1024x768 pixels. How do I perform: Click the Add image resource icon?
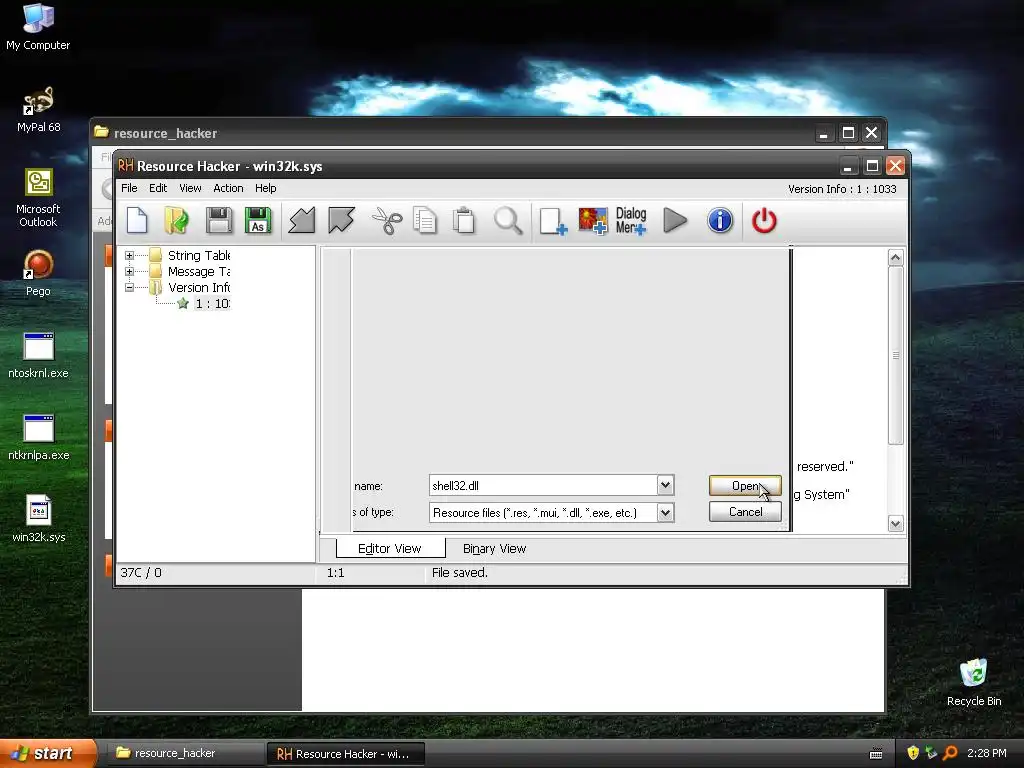point(593,221)
